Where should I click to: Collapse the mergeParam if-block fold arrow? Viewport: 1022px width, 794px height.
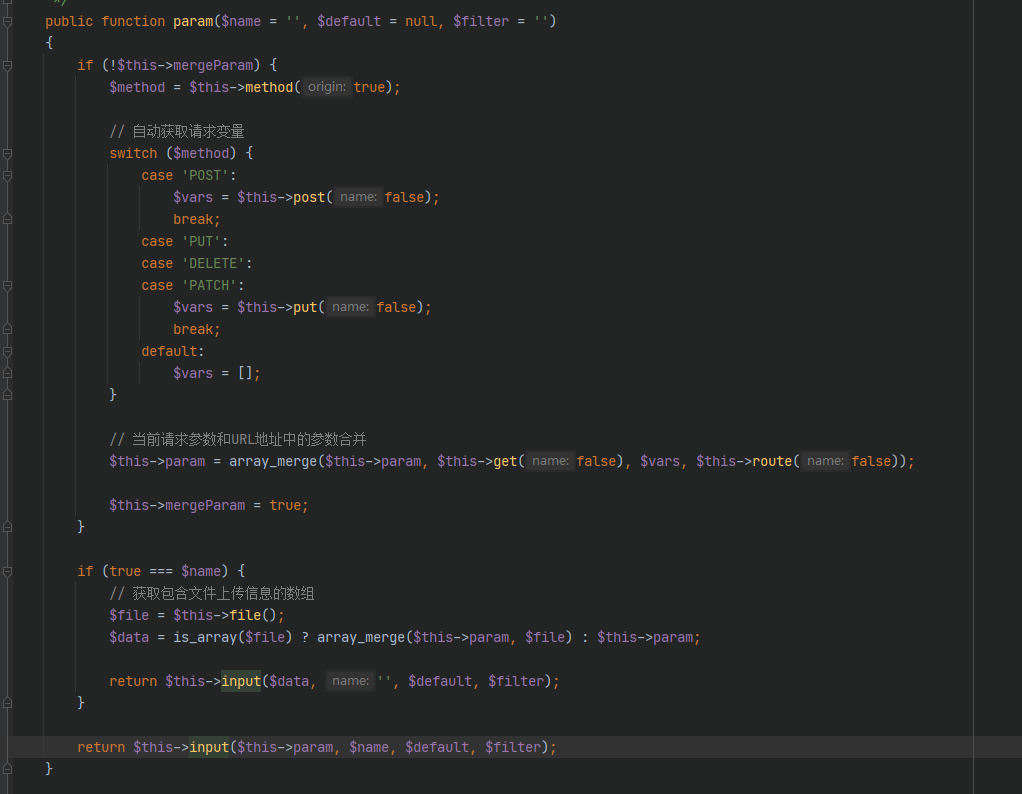7,65
